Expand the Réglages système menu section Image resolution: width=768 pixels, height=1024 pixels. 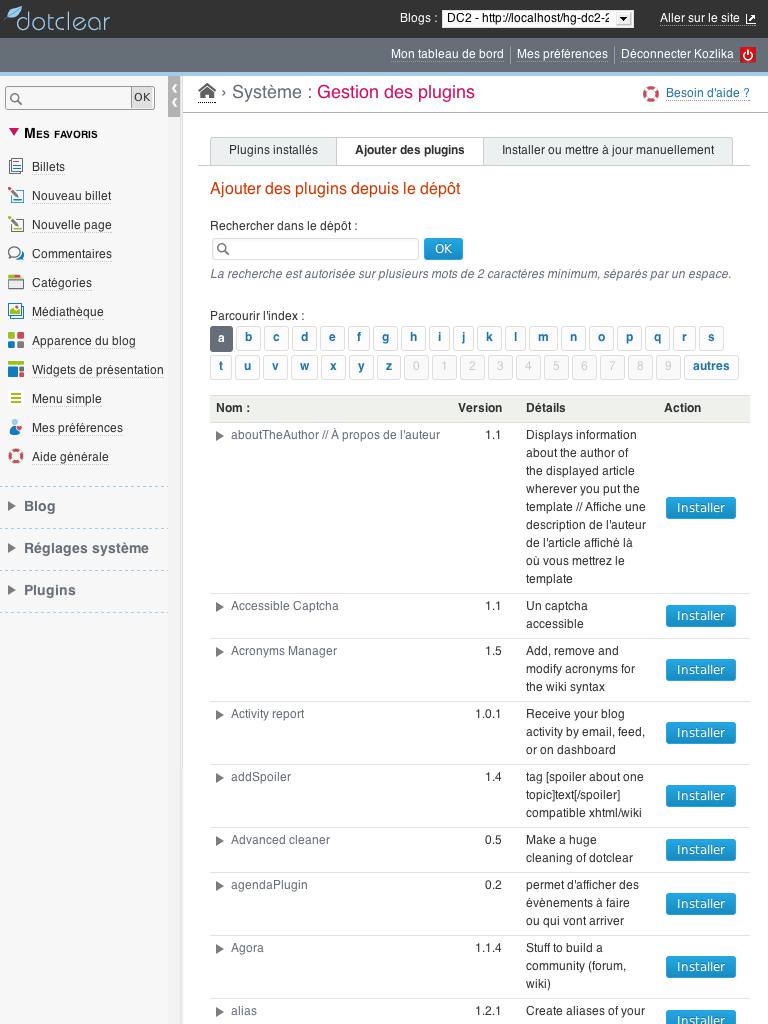86,548
